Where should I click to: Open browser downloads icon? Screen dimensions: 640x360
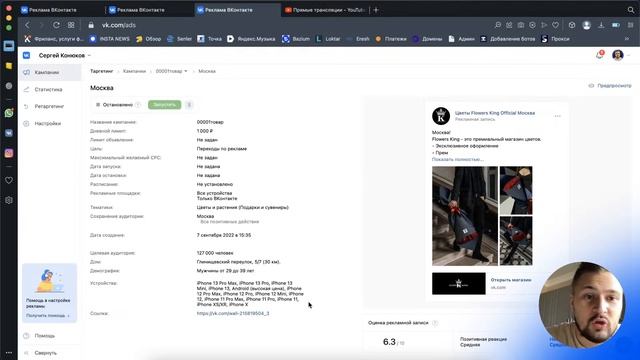point(601,25)
